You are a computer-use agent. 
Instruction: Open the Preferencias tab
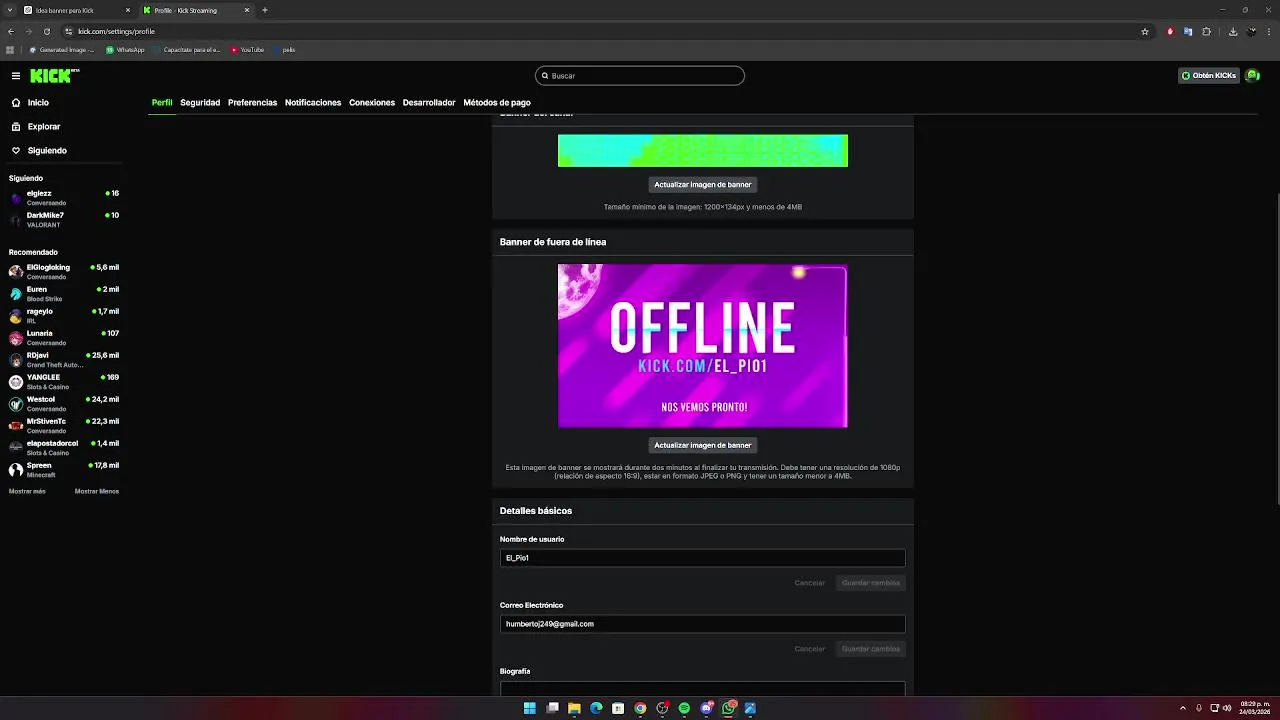[252, 103]
